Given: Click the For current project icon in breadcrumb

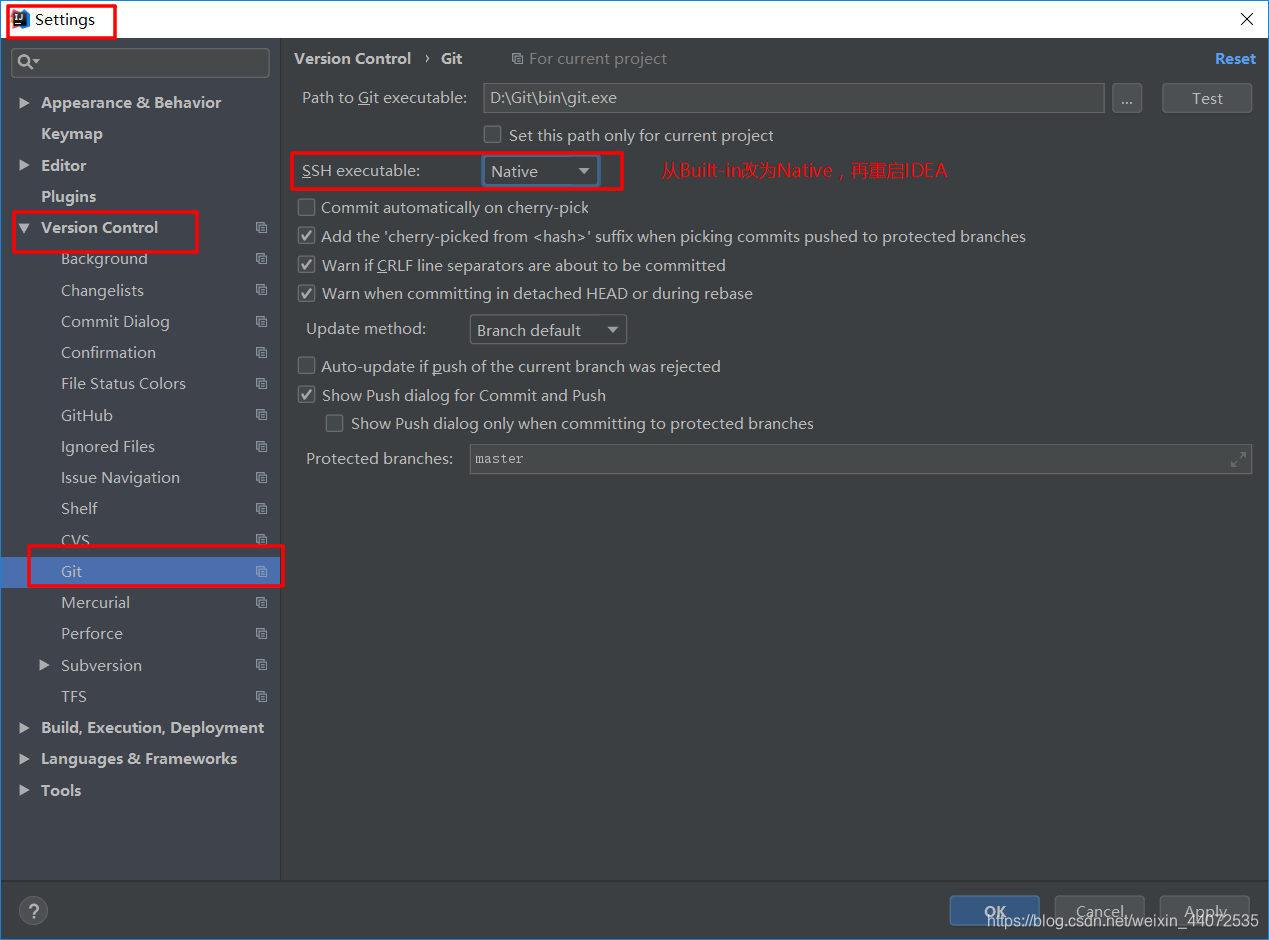Looking at the screenshot, I should click(x=517, y=59).
